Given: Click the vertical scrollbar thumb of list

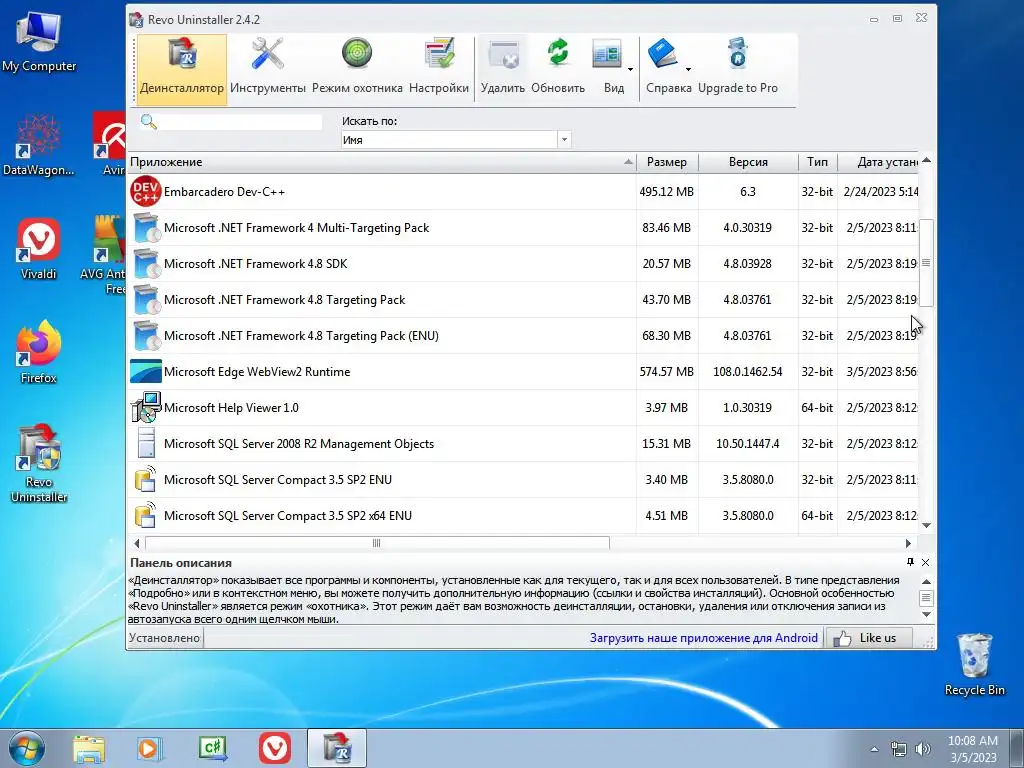Looking at the screenshot, I should (926, 263).
